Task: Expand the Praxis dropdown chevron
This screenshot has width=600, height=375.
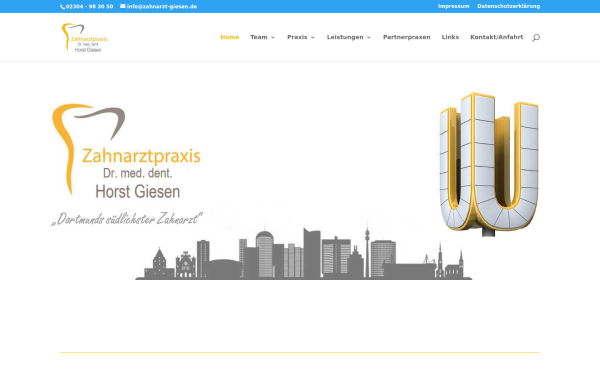Action: (x=313, y=38)
